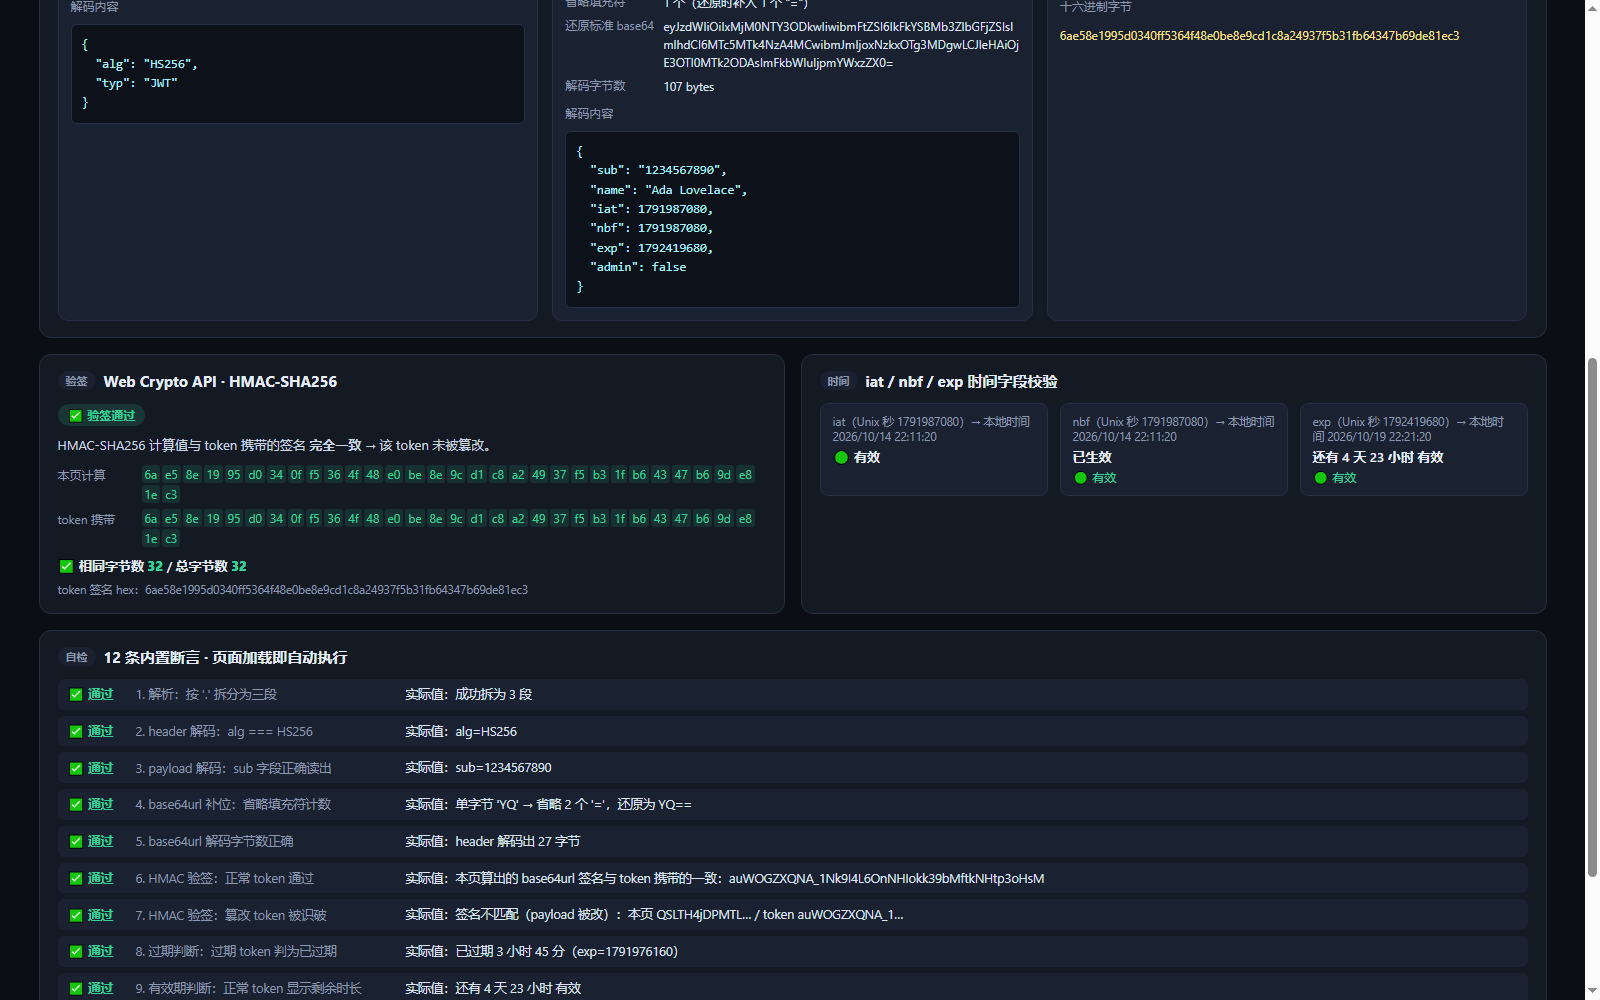The image size is (1600, 1000).
Task: Click the vertical scrollbar thumb
Action: [x=1592, y=617]
